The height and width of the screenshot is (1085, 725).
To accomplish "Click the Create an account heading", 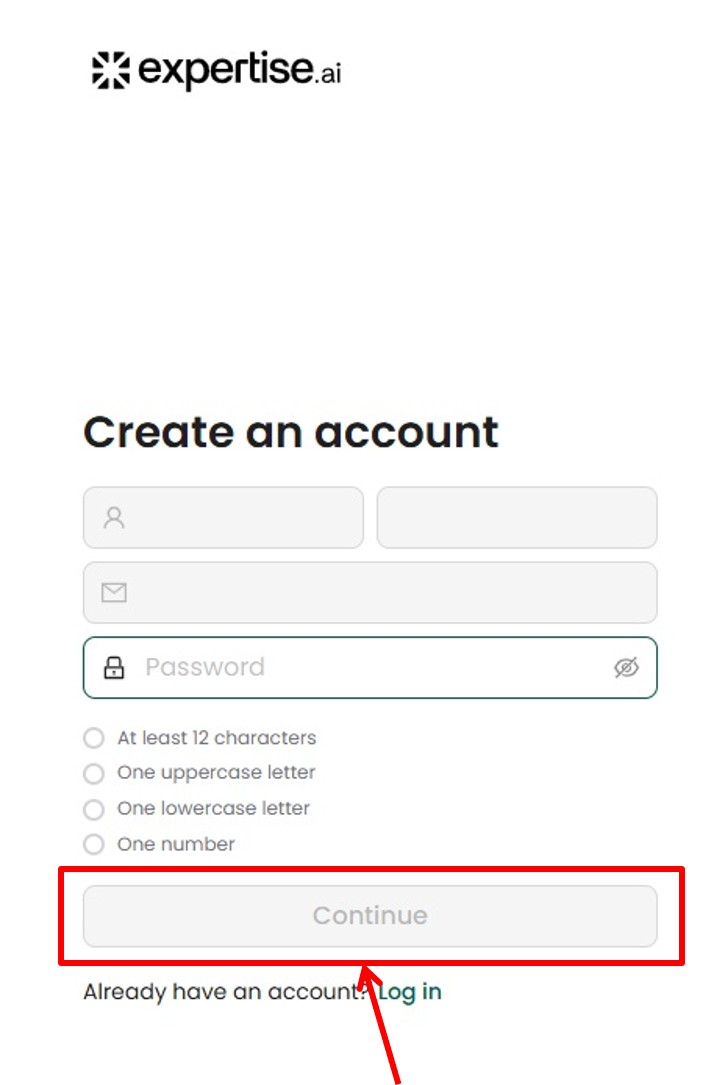I will click(291, 432).
